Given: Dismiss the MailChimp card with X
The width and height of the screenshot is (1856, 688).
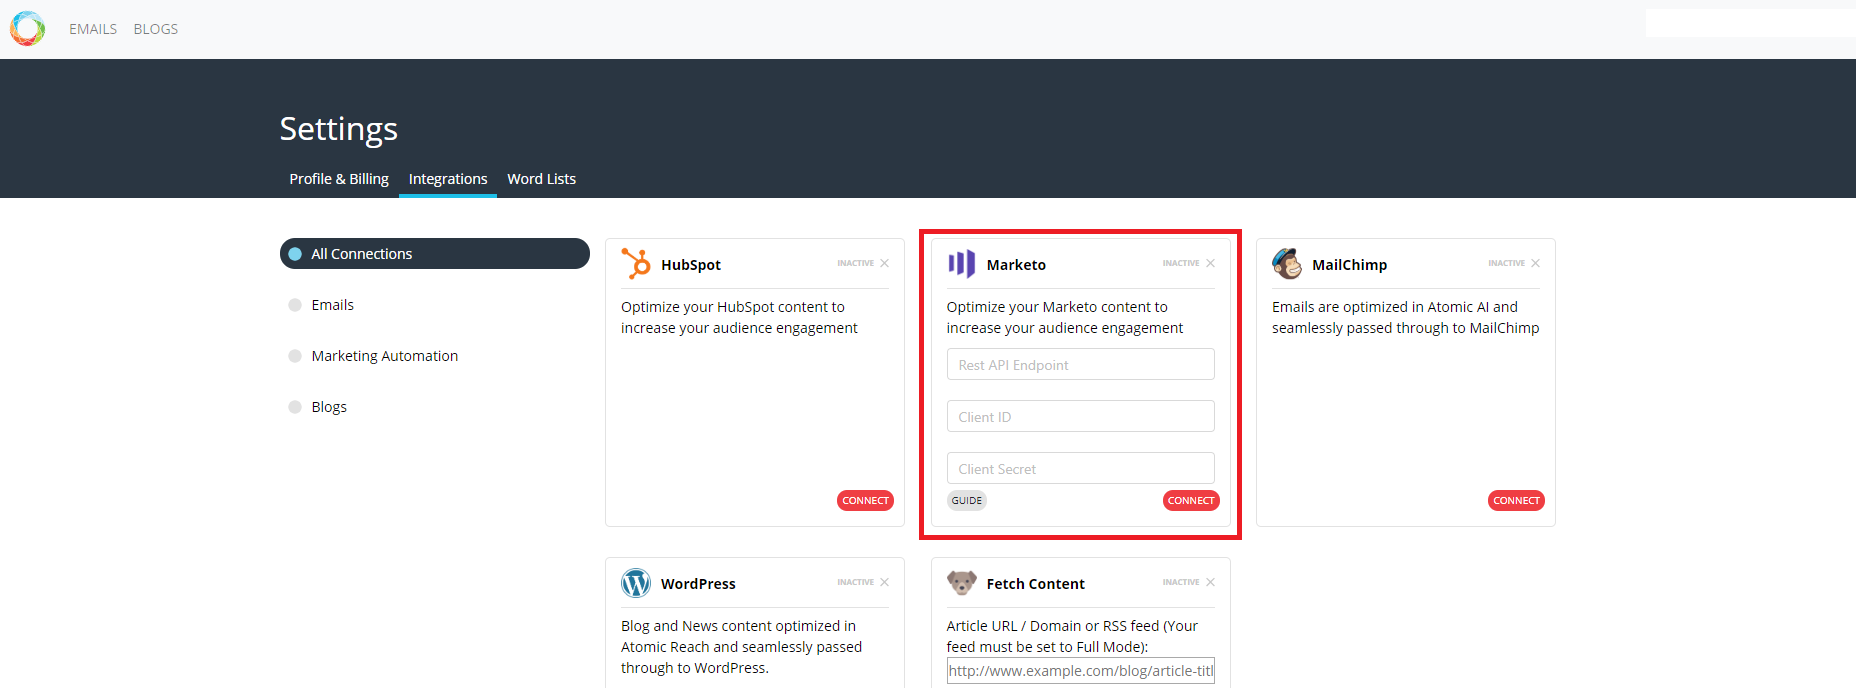Looking at the screenshot, I should click(x=1535, y=263).
